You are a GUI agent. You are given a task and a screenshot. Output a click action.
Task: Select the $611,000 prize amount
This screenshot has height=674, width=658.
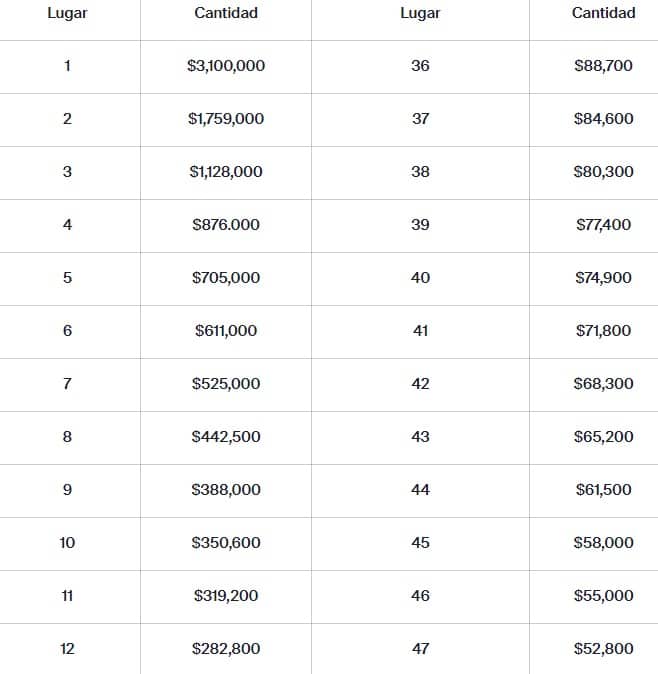226,331
